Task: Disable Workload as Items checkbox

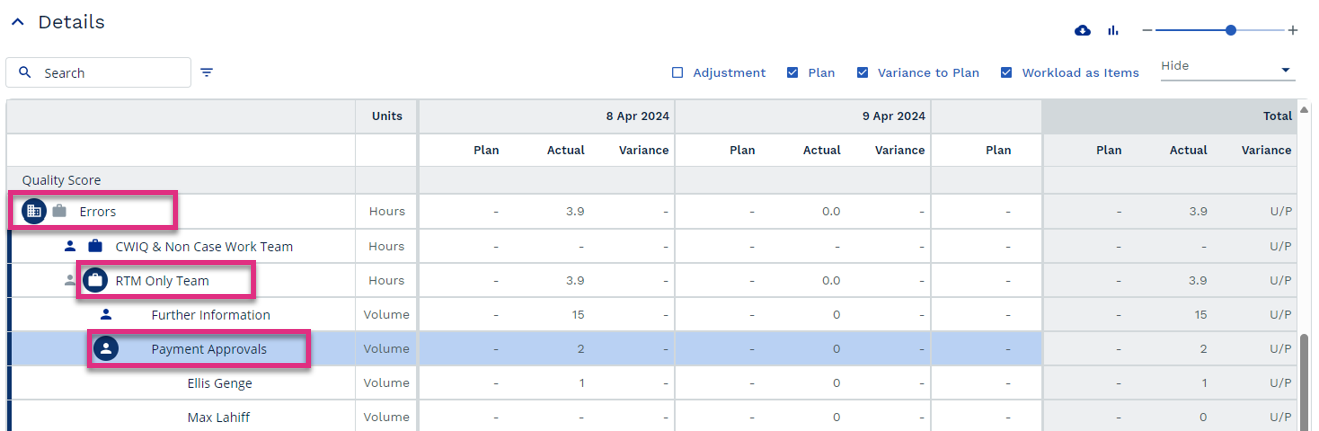Action: 1006,73
